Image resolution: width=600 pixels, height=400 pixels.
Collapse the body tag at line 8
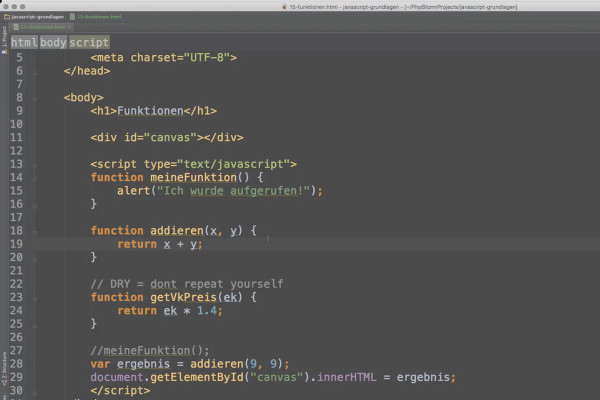pos(35,99)
